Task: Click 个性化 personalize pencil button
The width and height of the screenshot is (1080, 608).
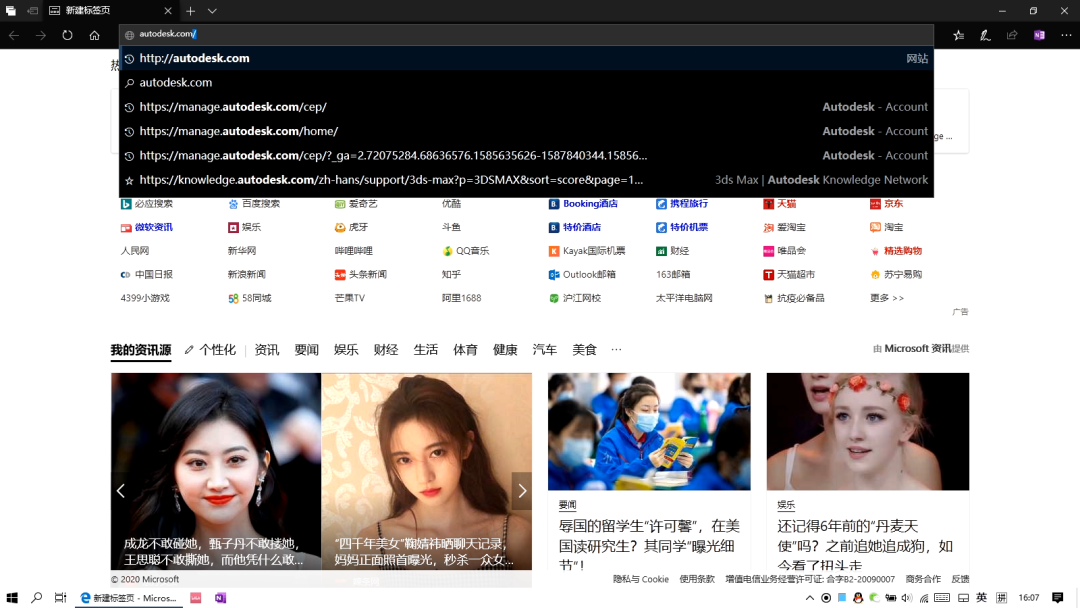Action: pos(210,350)
